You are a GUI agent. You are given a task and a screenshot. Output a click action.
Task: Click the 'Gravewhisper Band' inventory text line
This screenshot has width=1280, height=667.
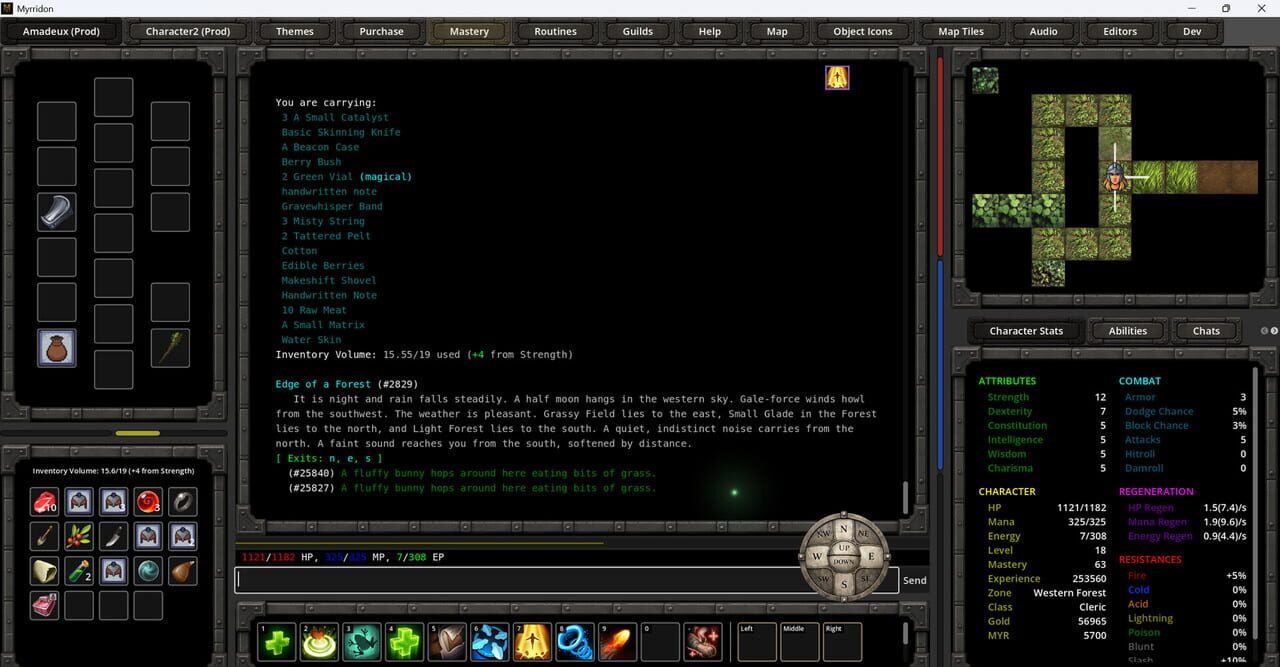point(332,206)
